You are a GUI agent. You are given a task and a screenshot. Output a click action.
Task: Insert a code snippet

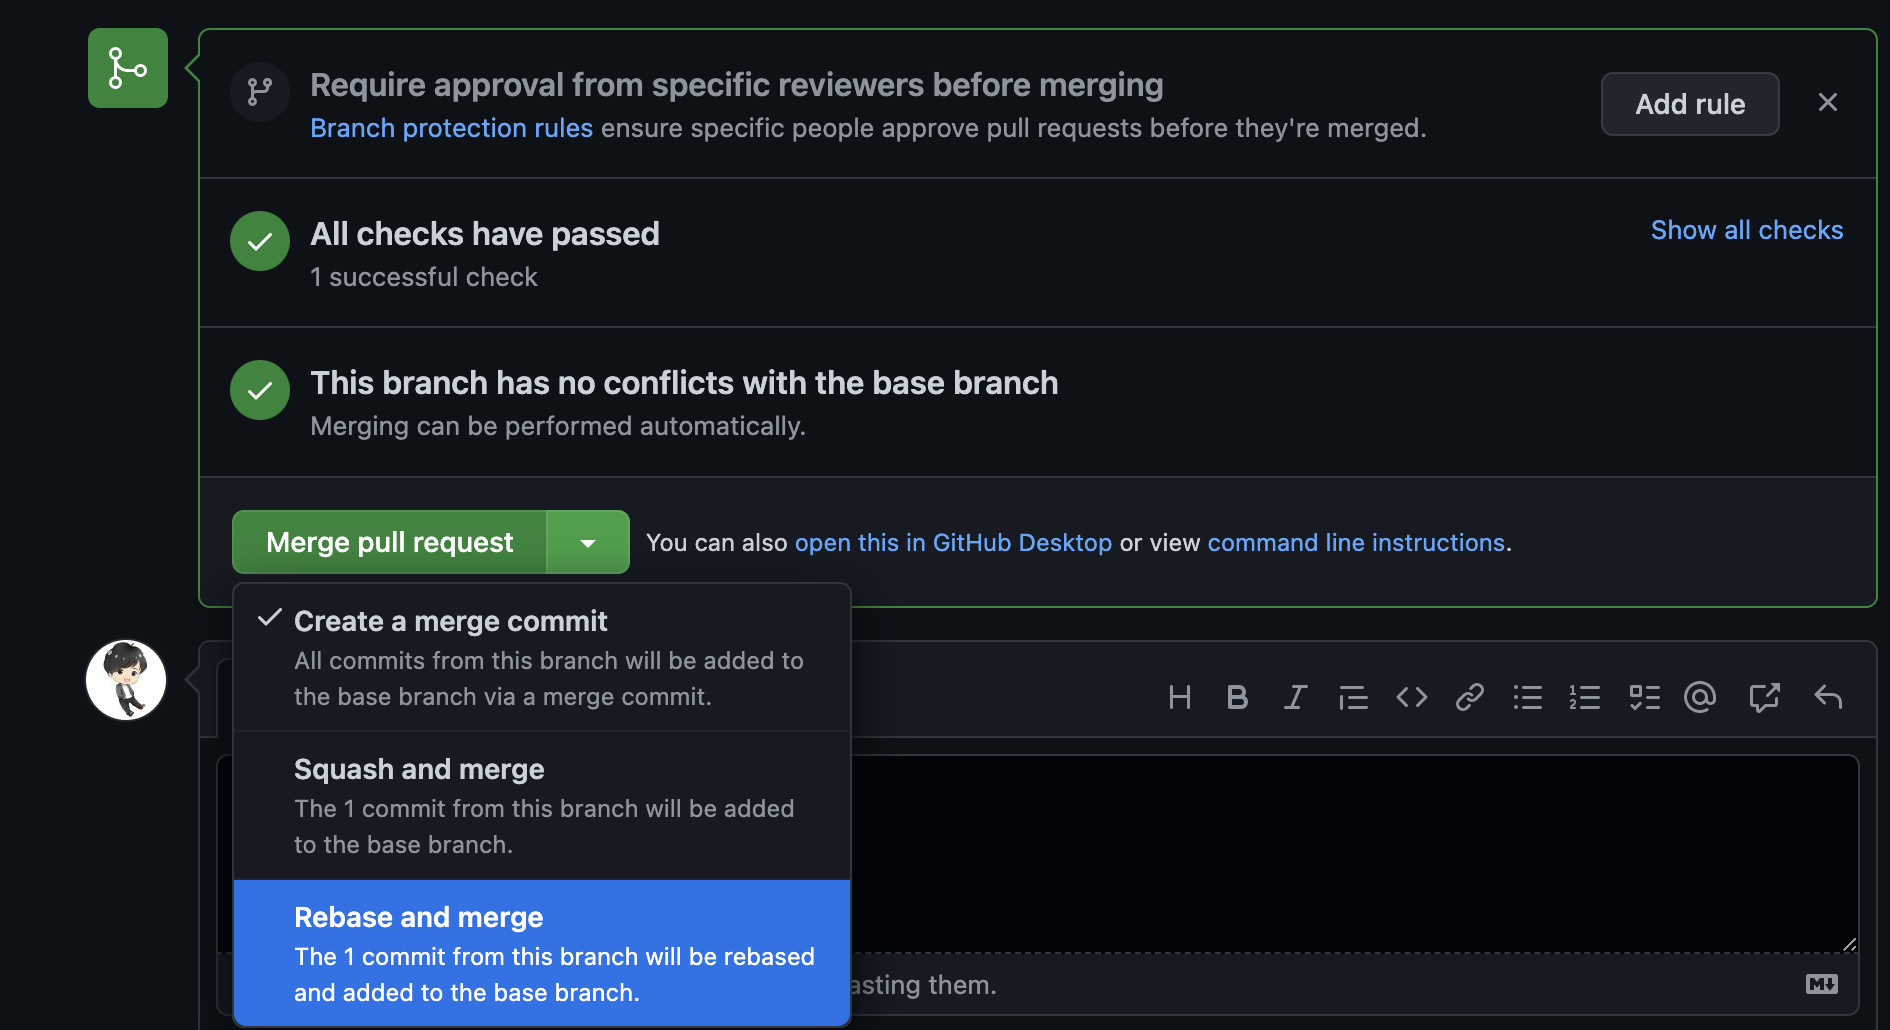click(1411, 697)
